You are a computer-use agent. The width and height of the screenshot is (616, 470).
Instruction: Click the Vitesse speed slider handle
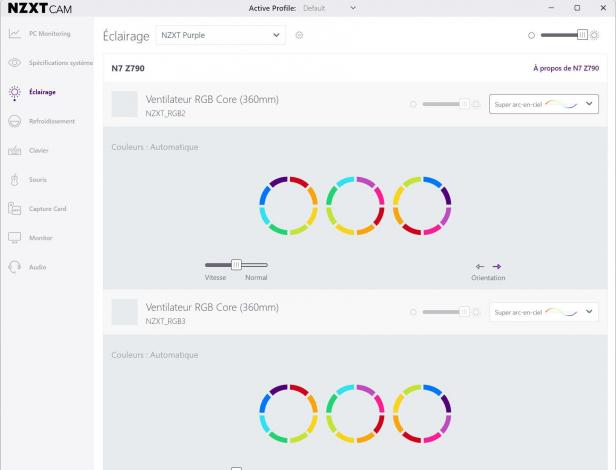[236, 265]
